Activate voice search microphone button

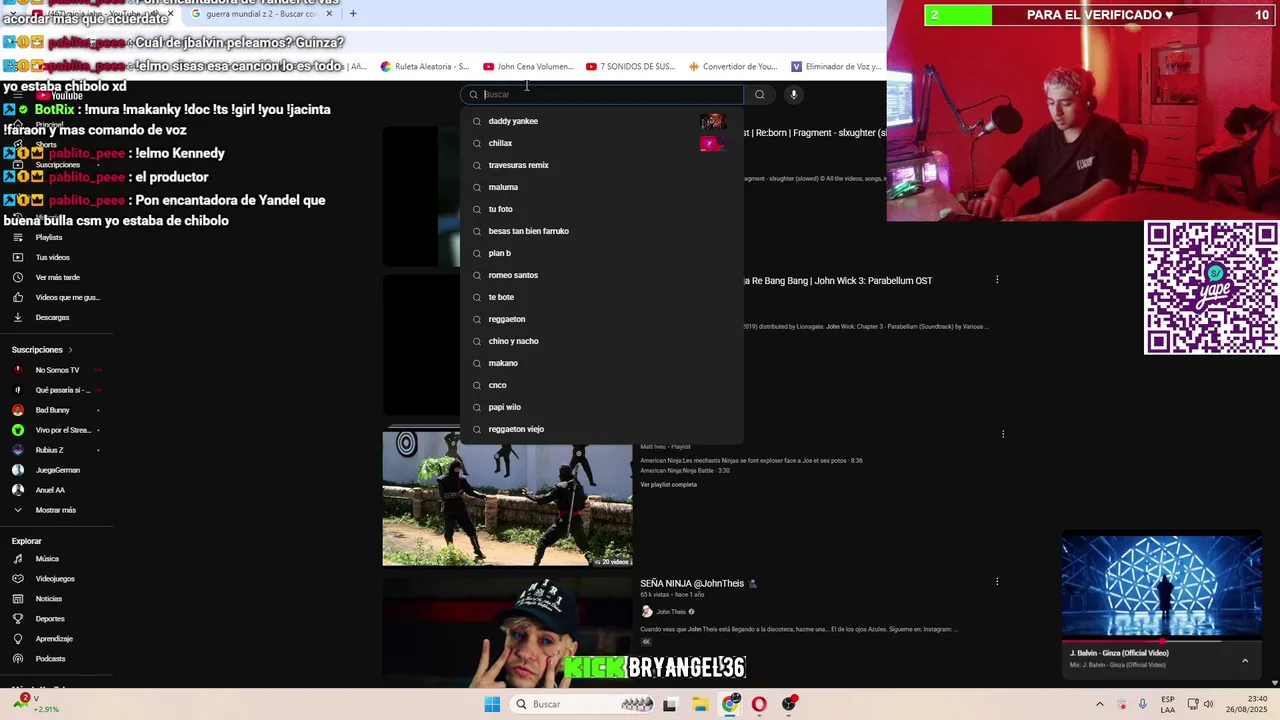click(x=793, y=94)
